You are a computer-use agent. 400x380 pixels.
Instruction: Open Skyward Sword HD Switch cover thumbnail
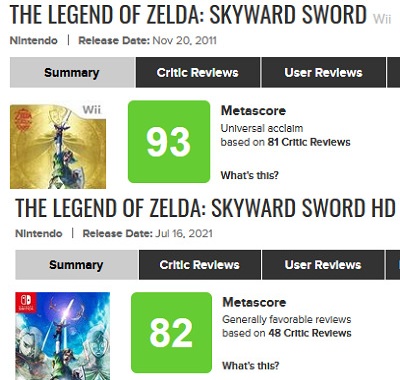(62, 336)
